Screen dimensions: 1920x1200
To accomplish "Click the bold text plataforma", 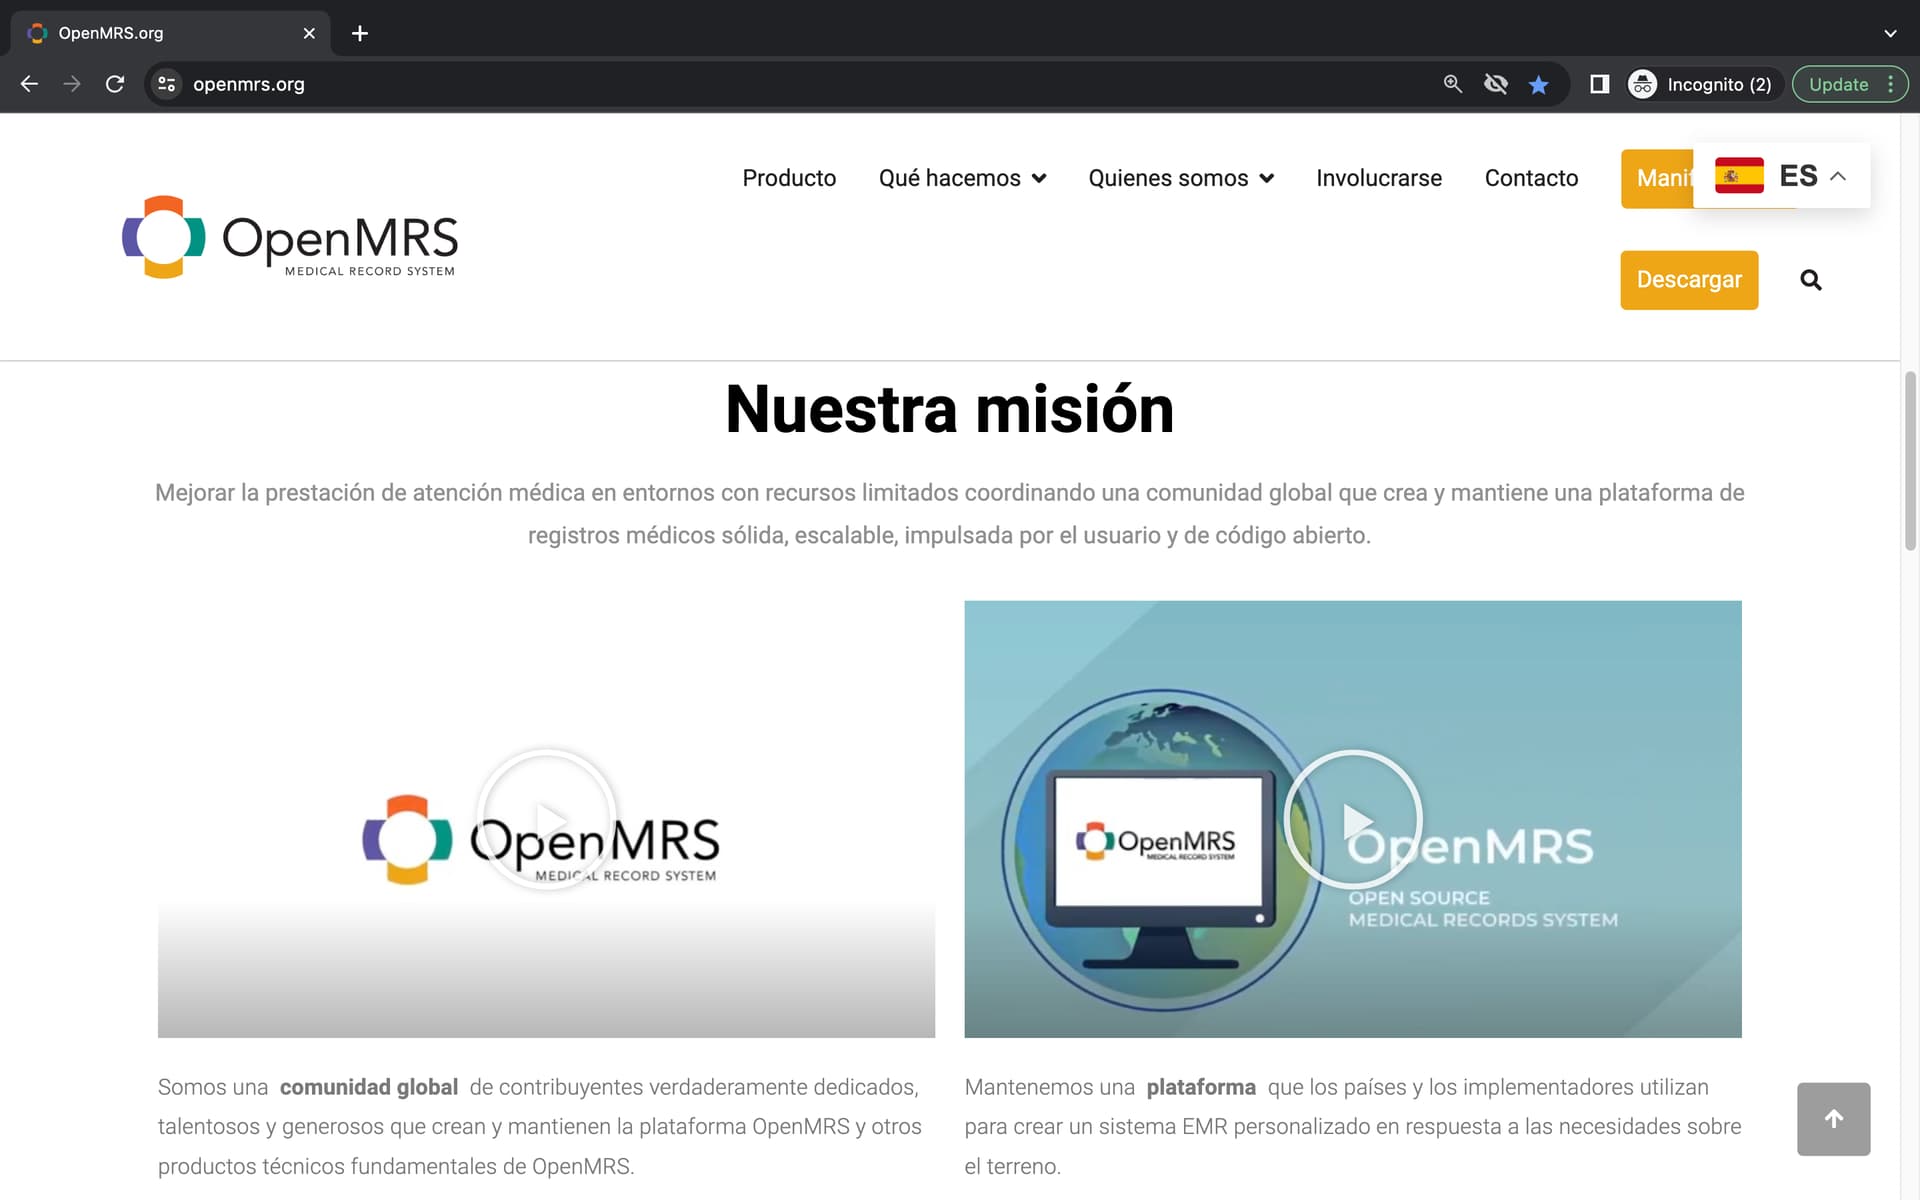I will (1200, 1087).
